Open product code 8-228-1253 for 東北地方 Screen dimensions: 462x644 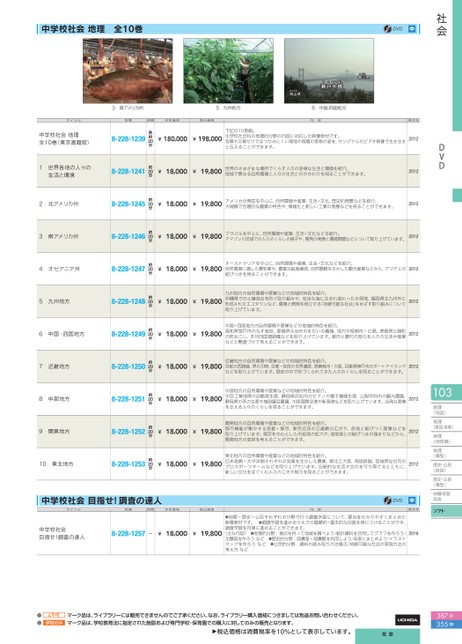pyautogui.click(x=128, y=464)
